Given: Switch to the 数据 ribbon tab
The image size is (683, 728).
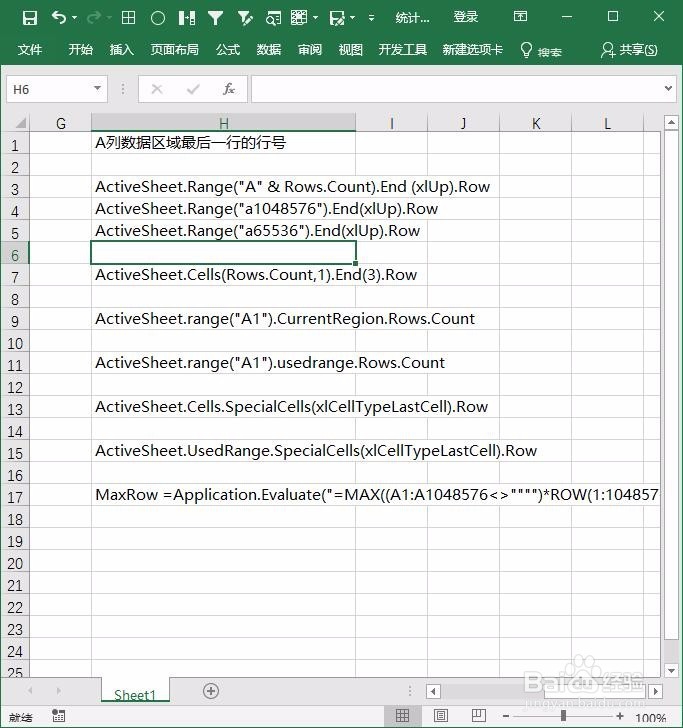Looking at the screenshot, I should point(269,49).
